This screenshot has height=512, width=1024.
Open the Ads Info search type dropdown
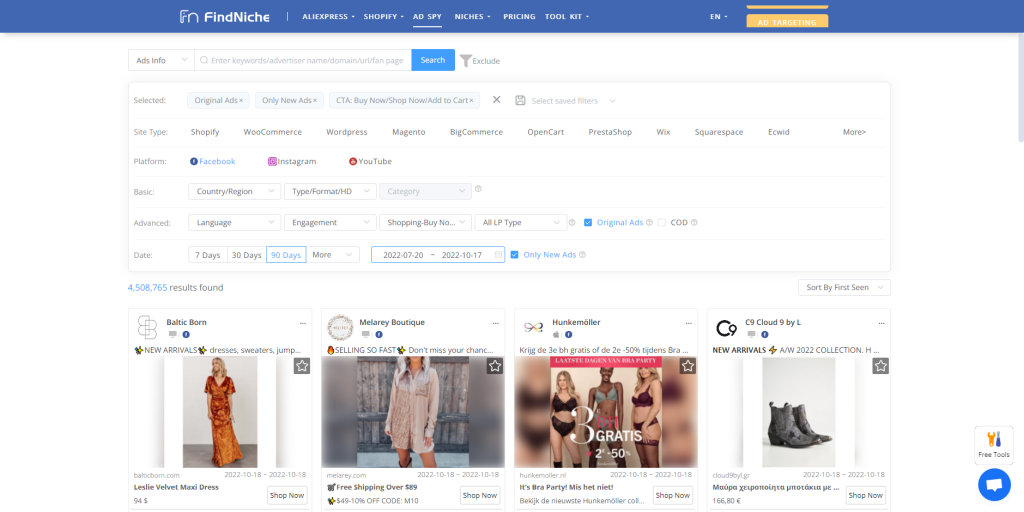[x=161, y=60]
